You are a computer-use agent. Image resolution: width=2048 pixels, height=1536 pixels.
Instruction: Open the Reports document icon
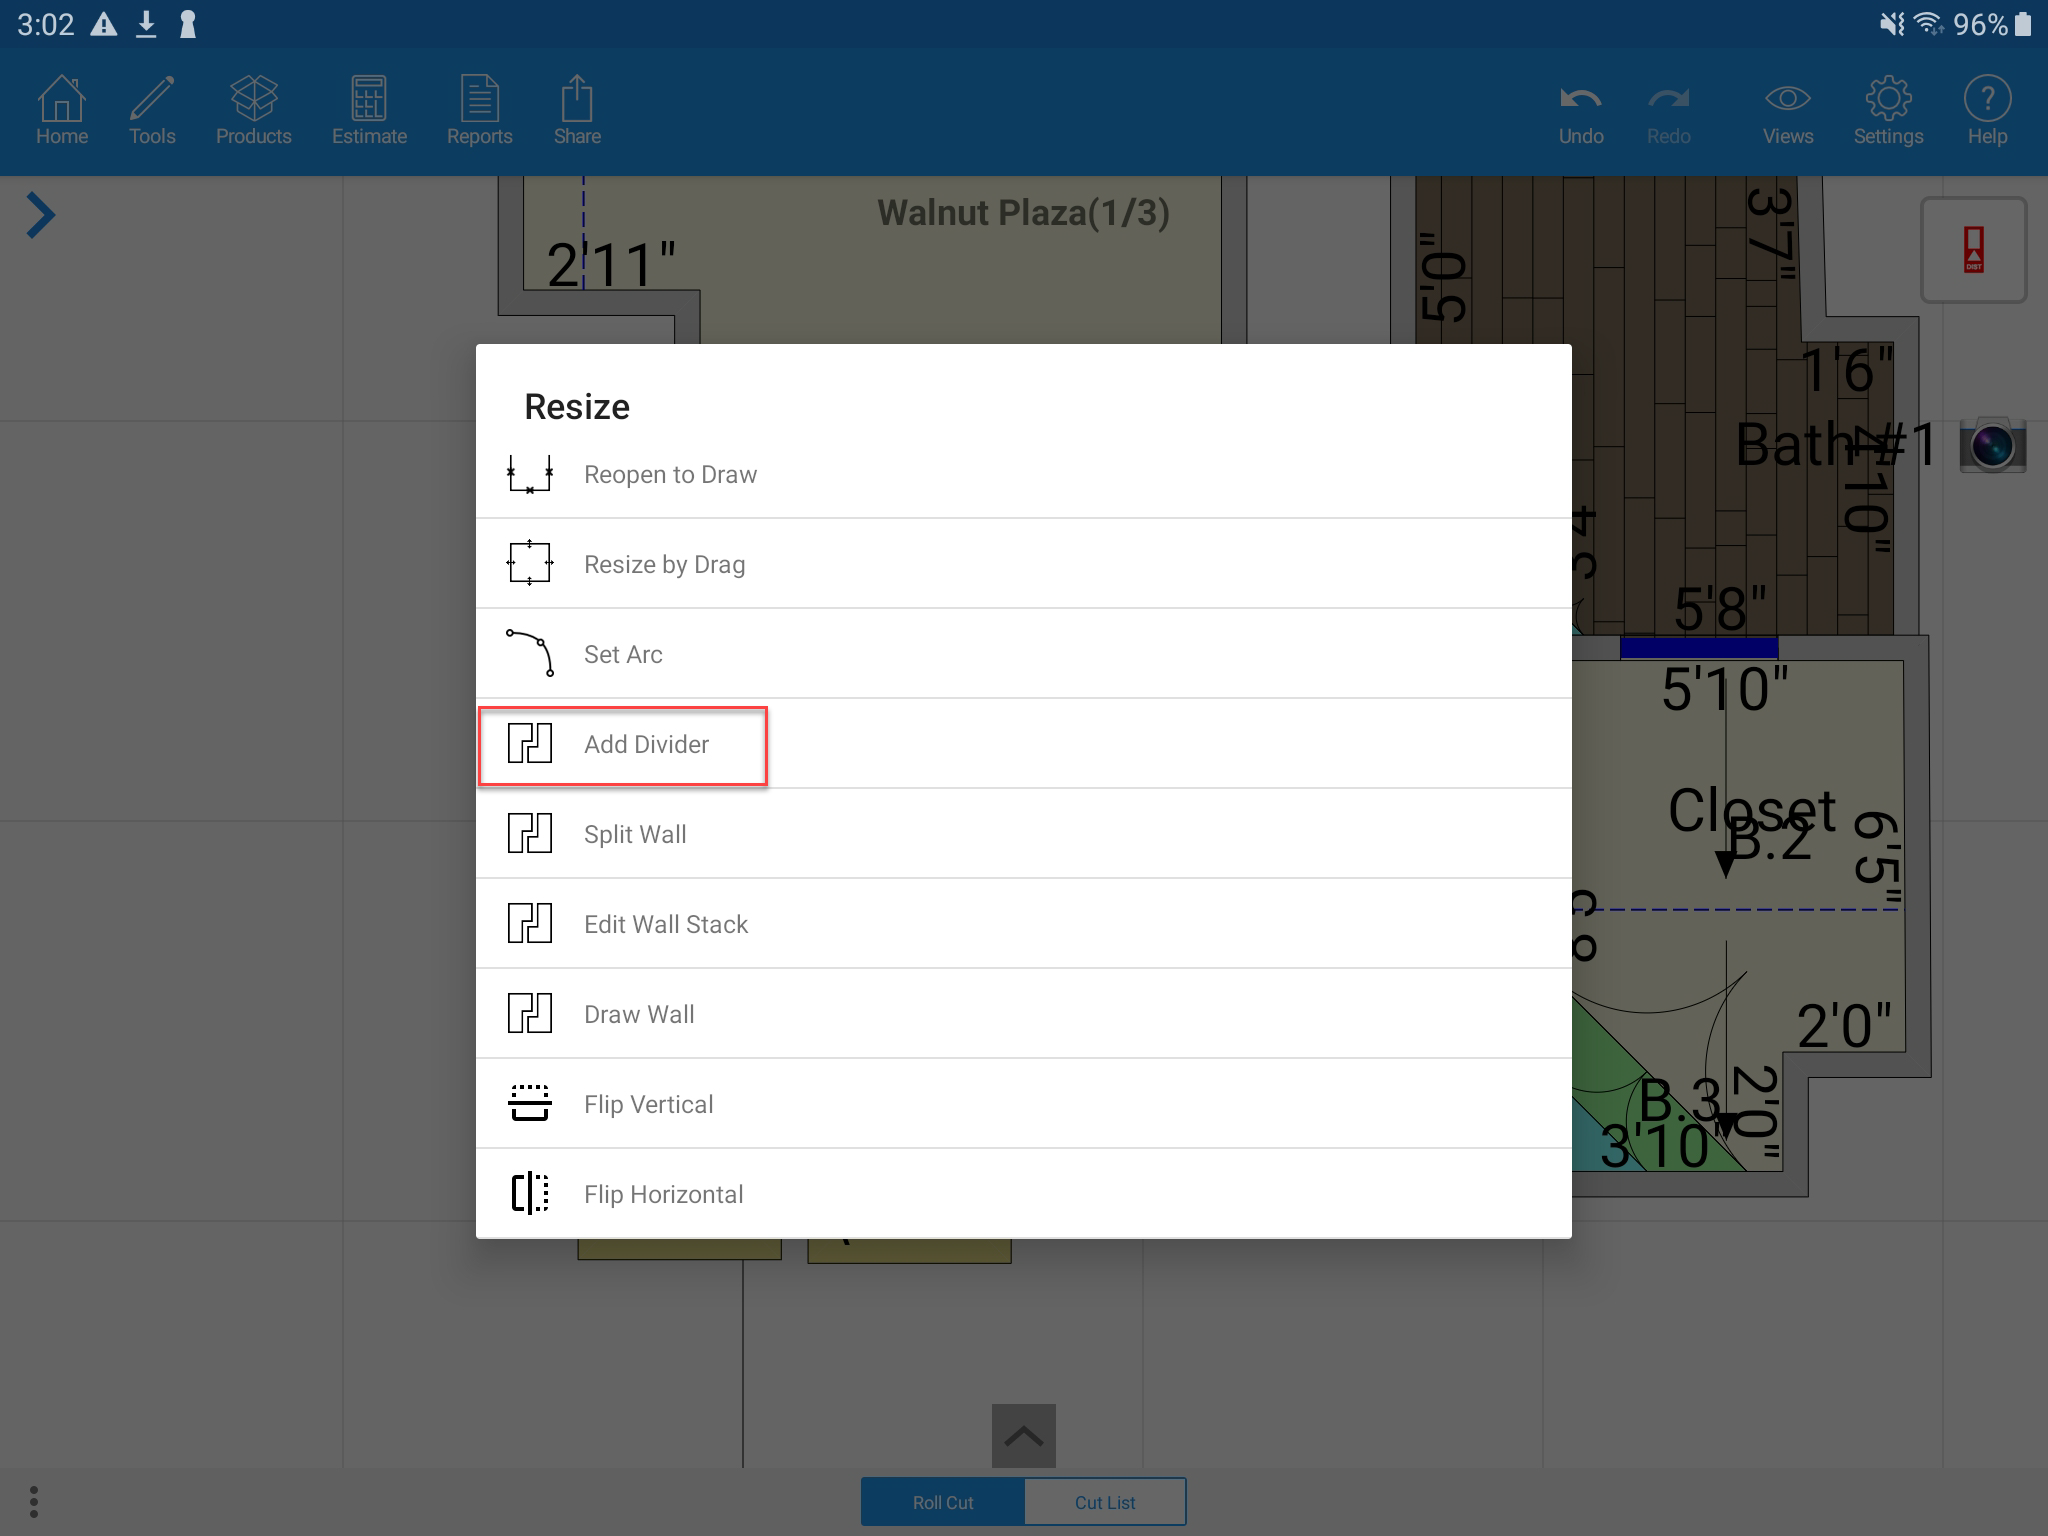click(x=479, y=111)
